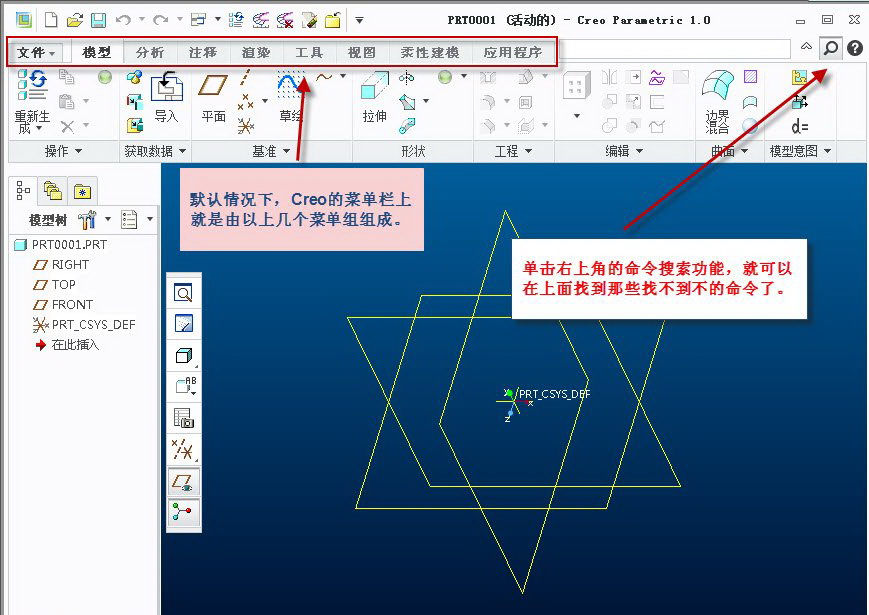Switch to the 渲染 tab

click(255, 52)
